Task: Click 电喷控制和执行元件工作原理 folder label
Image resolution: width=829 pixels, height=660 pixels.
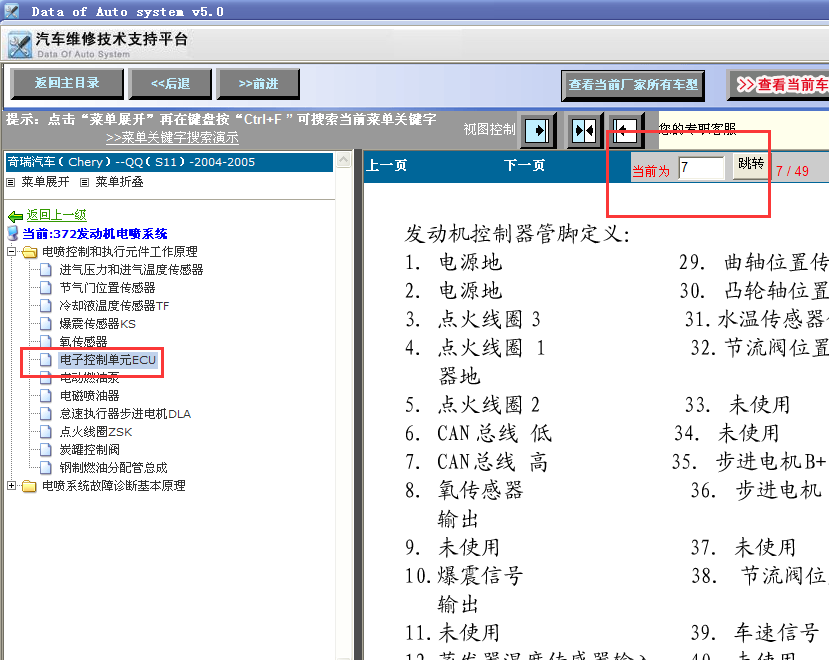Action: click(x=119, y=251)
